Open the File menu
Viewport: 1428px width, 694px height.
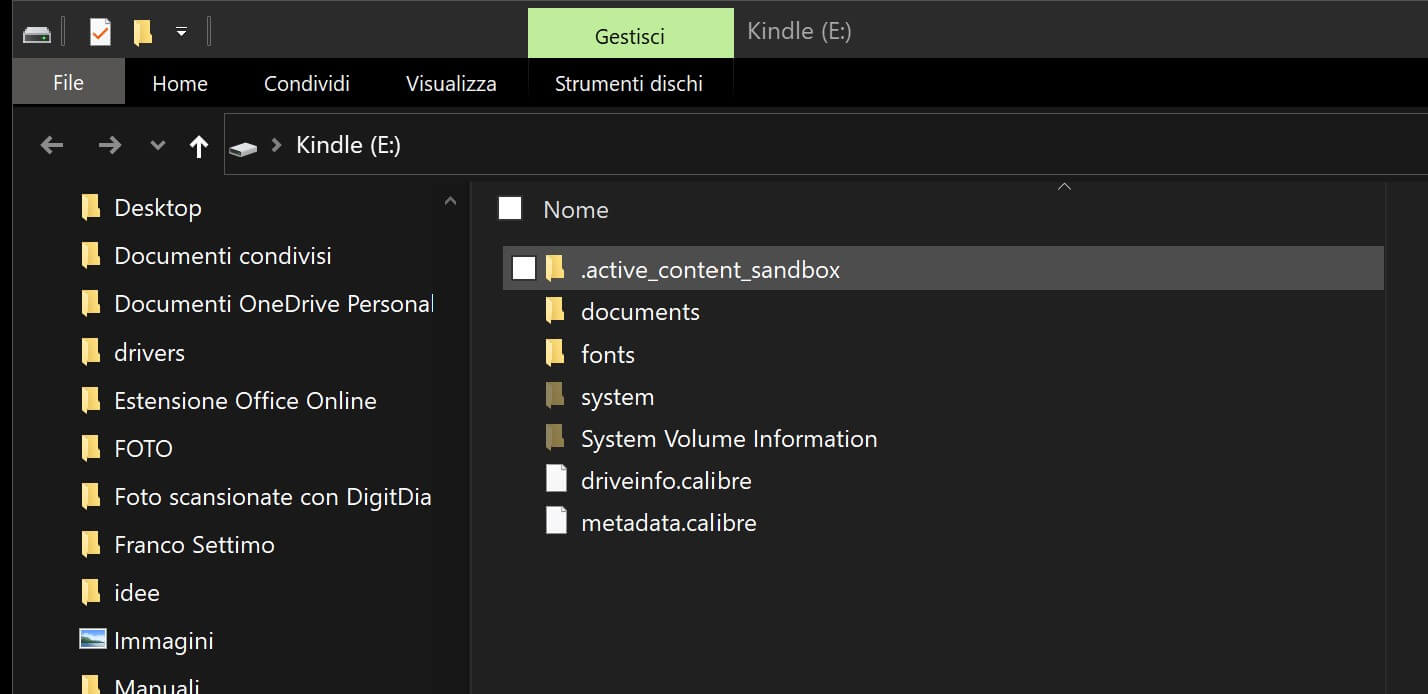tap(68, 83)
